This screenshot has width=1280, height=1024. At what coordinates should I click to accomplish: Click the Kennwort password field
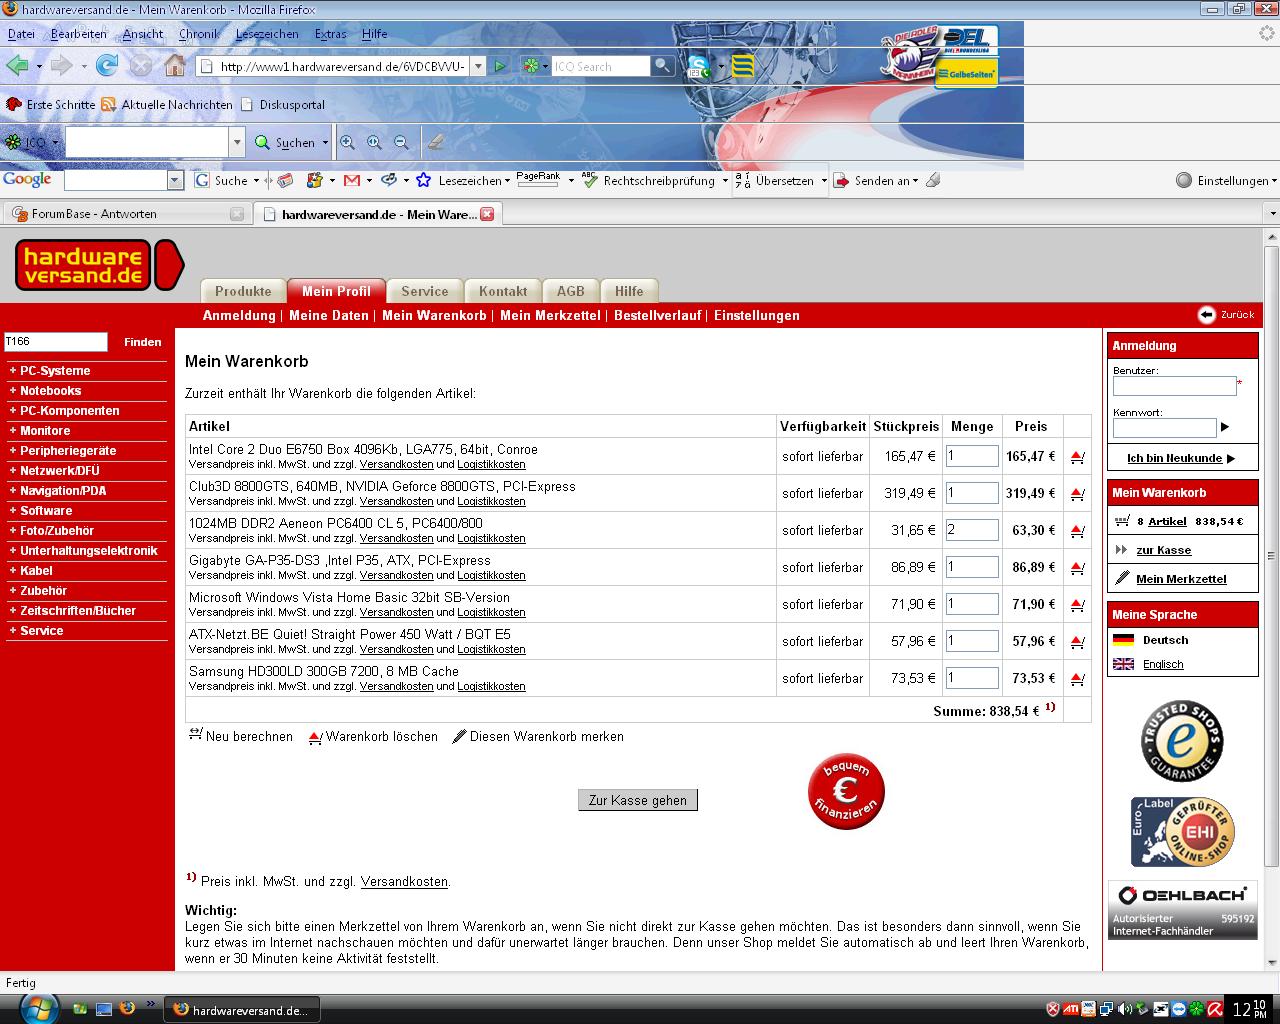[x=1164, y=428]
